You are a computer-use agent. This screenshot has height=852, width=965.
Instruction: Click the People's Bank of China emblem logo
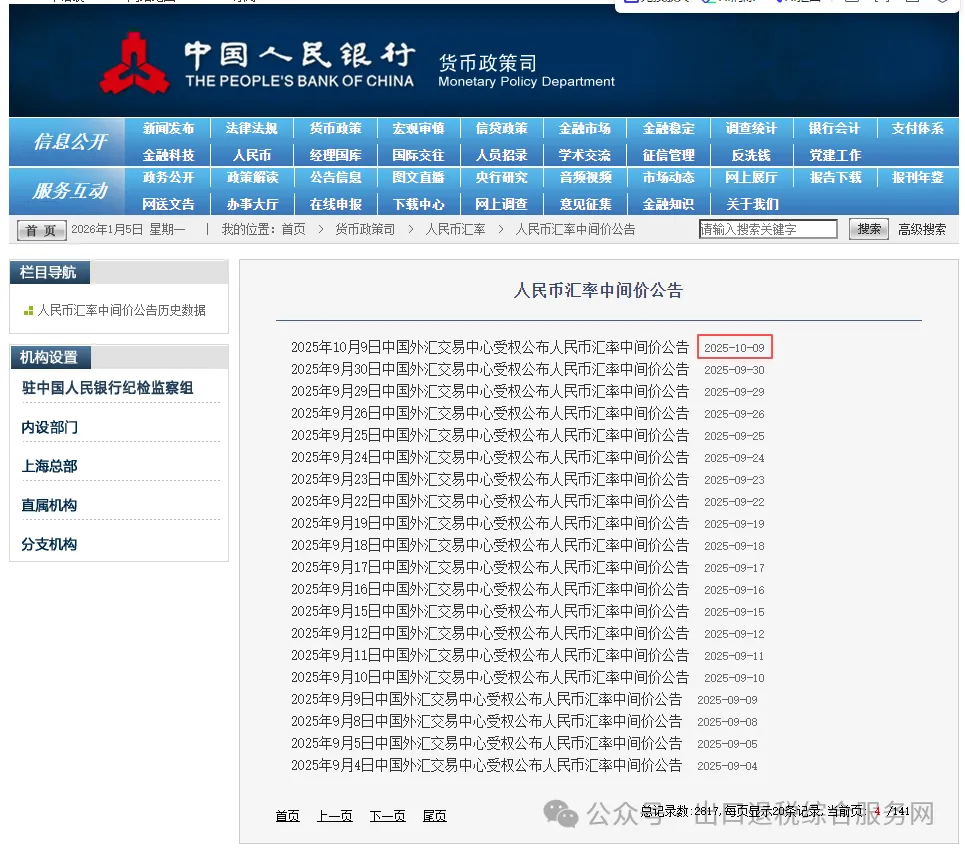pyautogui.click(x=134, y=62)
